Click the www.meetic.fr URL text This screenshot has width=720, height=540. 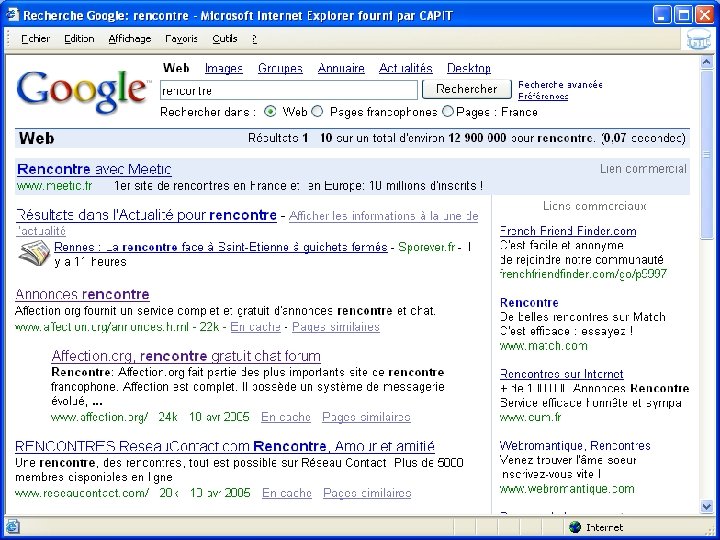54,186
